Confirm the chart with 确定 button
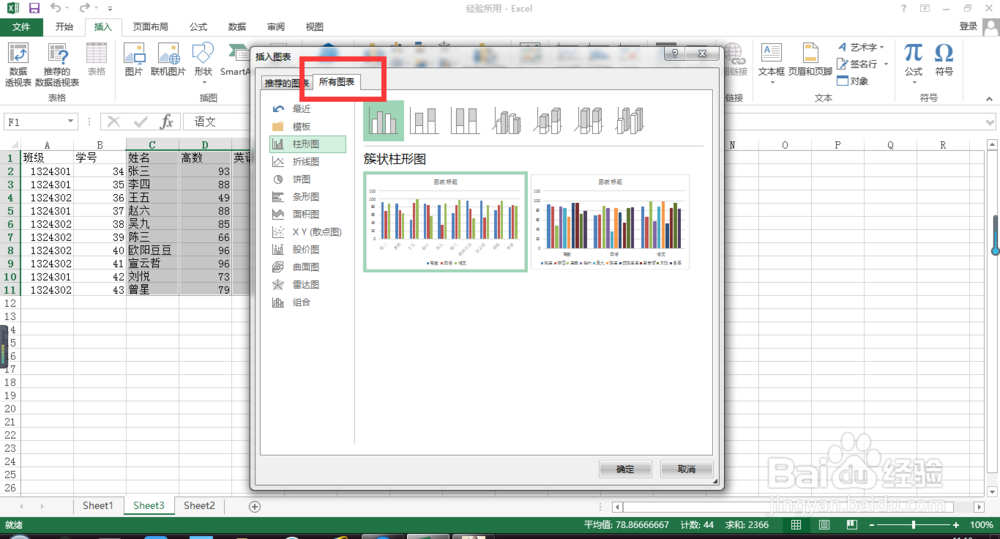 [x=625, y=469]
